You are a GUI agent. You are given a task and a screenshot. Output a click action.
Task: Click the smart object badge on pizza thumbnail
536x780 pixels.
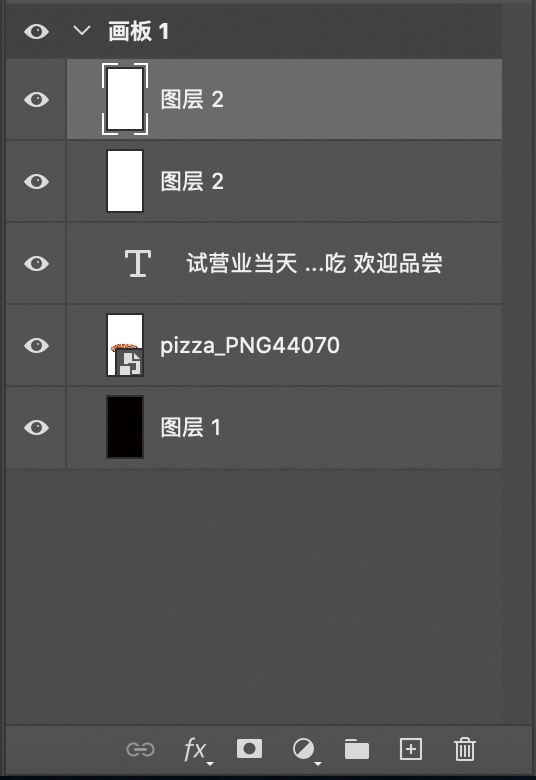pyautogui.click(x=130, y=363)
